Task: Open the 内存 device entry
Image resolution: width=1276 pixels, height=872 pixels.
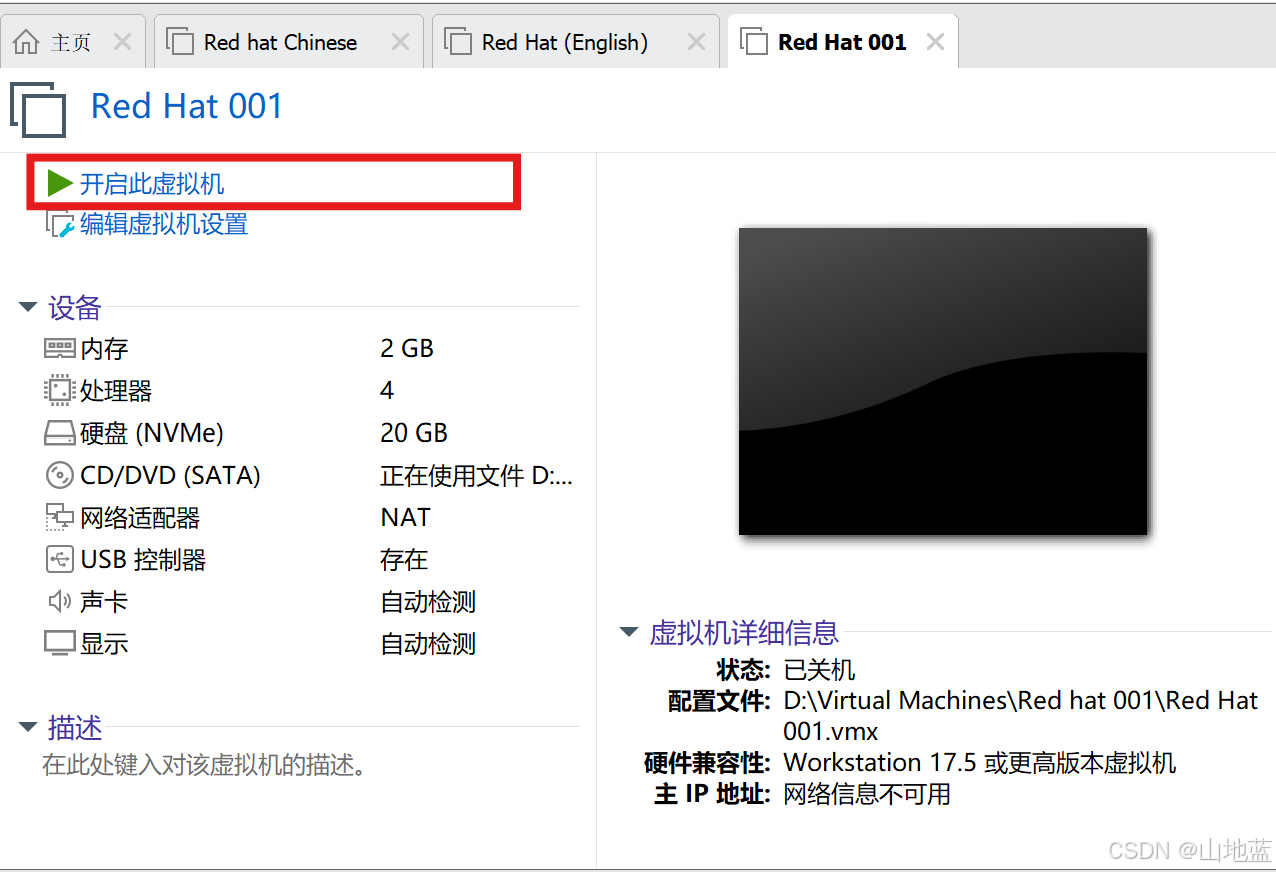Action: [104, 349]
